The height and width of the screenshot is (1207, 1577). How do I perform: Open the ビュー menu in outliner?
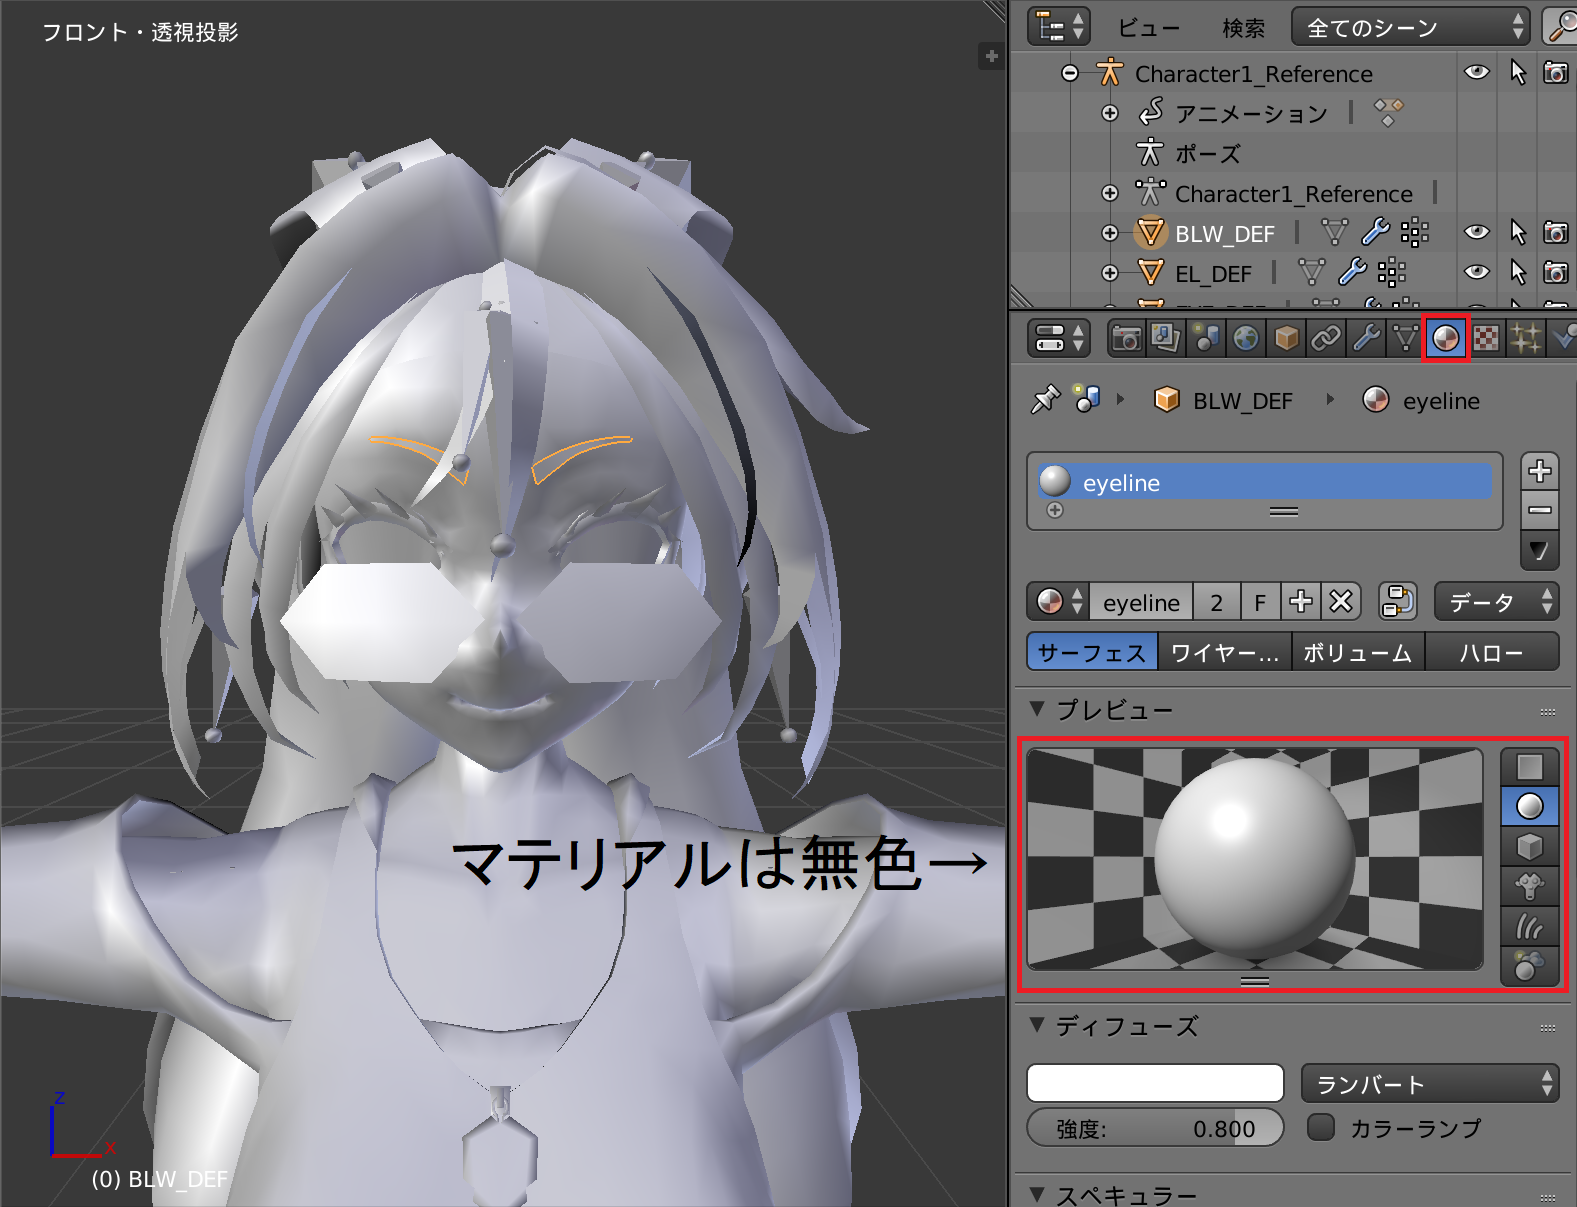coord(1148,28)
